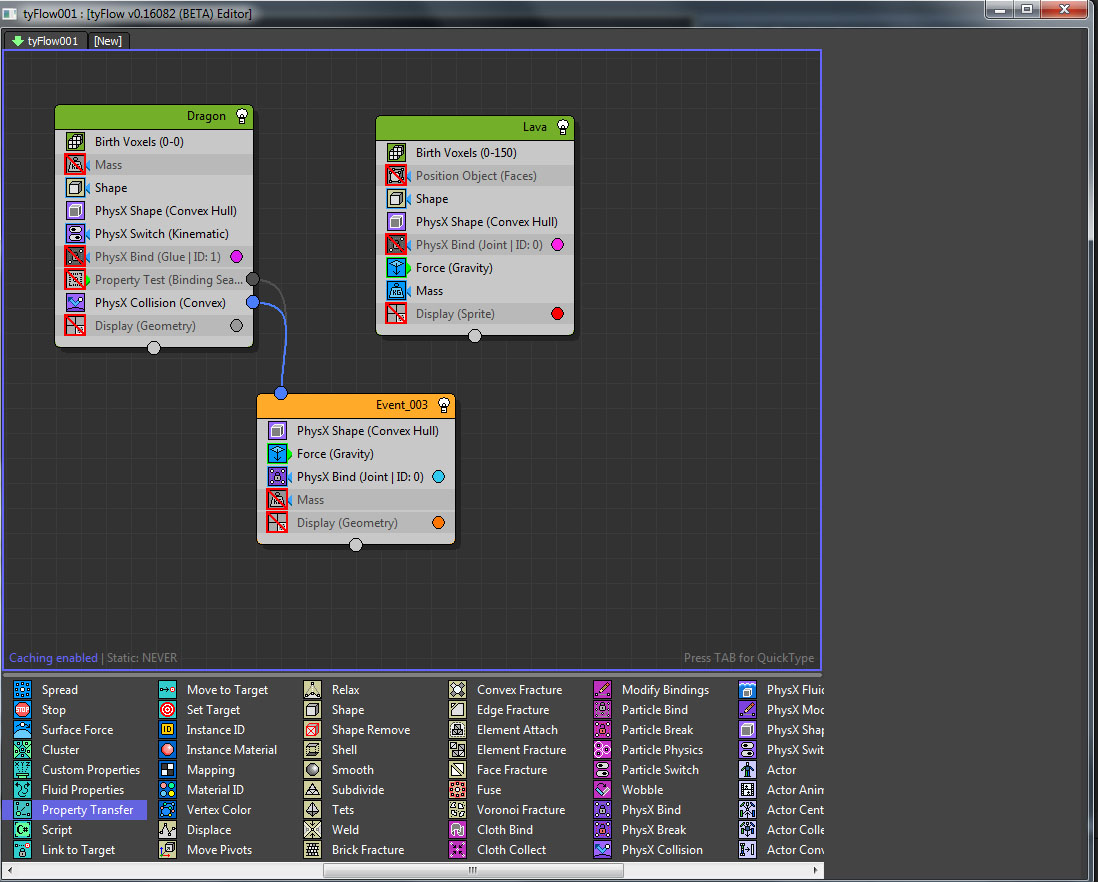1098x882 pixels.
Task: Toggle the Event_003 lightbulb
Action: [x=443, y=405]
